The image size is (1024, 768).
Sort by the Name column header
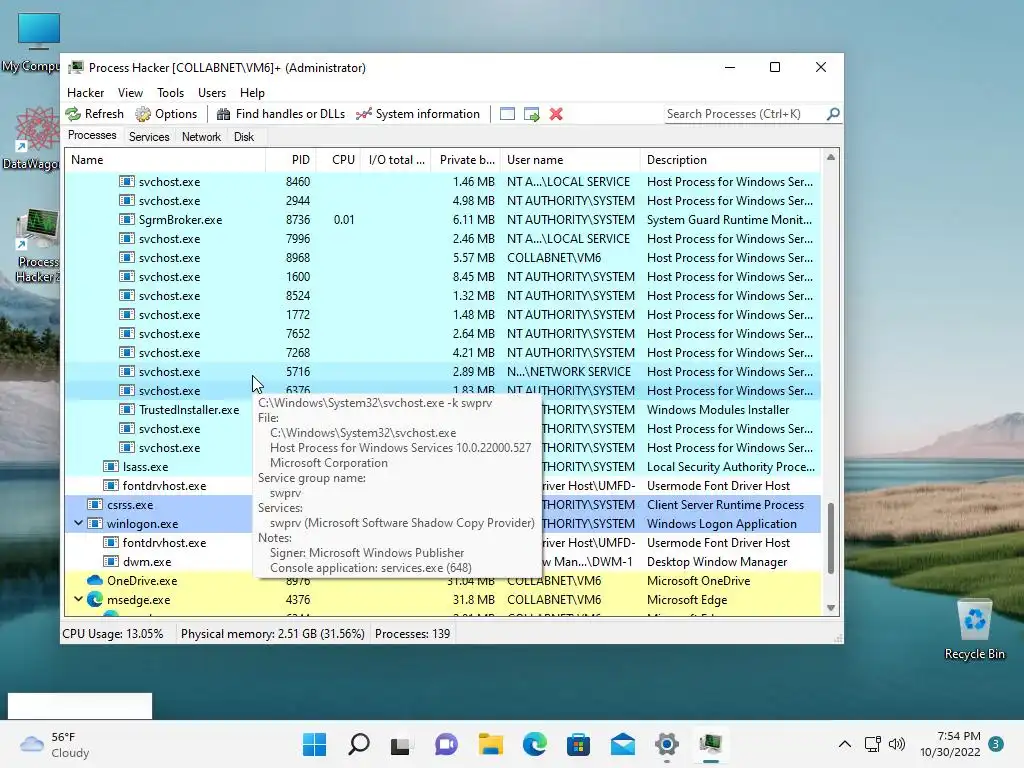(165, 160)
